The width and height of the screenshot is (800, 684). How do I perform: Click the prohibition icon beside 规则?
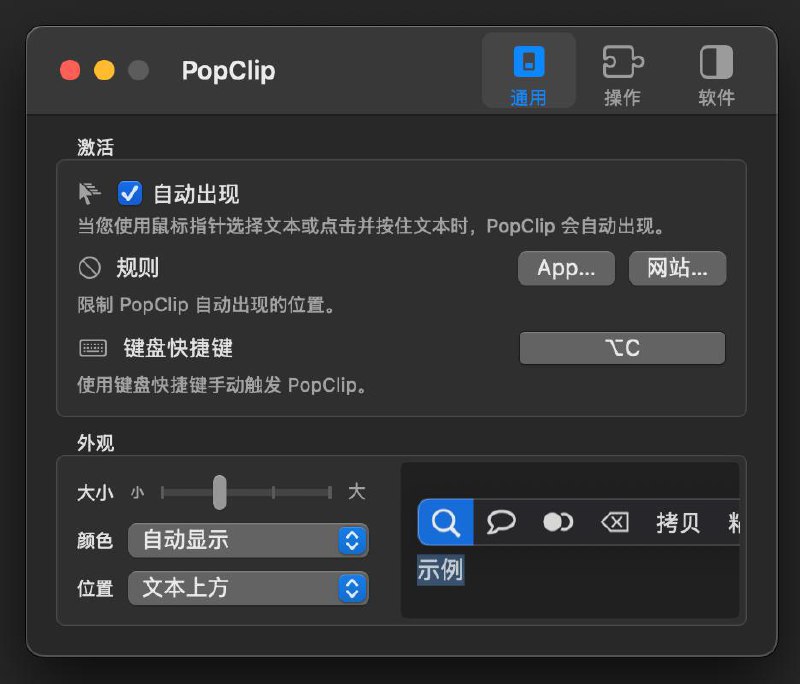(x=90, y=268)
